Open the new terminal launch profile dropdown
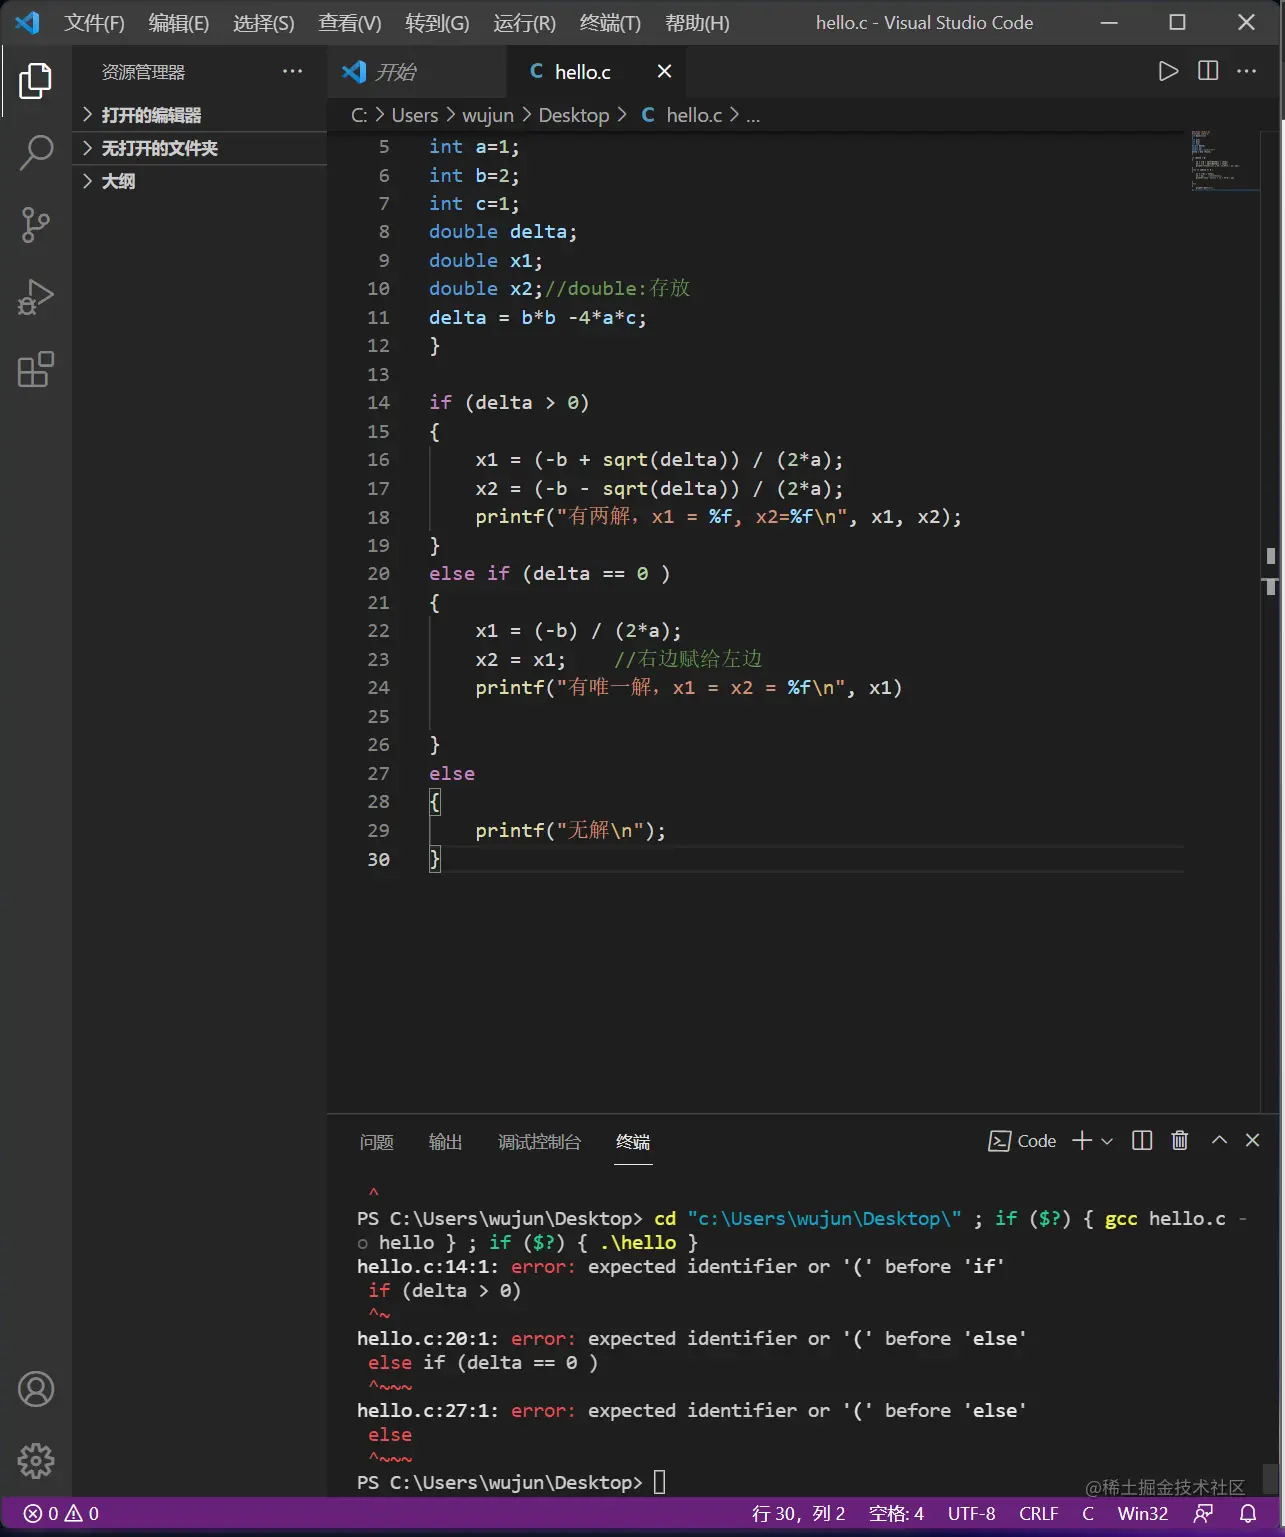 1107,1141
